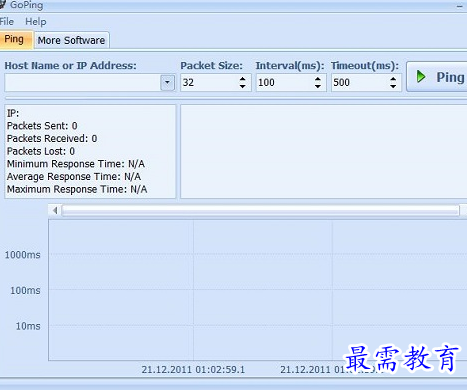This screenshot has width=467, height=390.
Task: Click the Host Name or IP Address label
Action: pyautogui.click(x=71, y=66)
